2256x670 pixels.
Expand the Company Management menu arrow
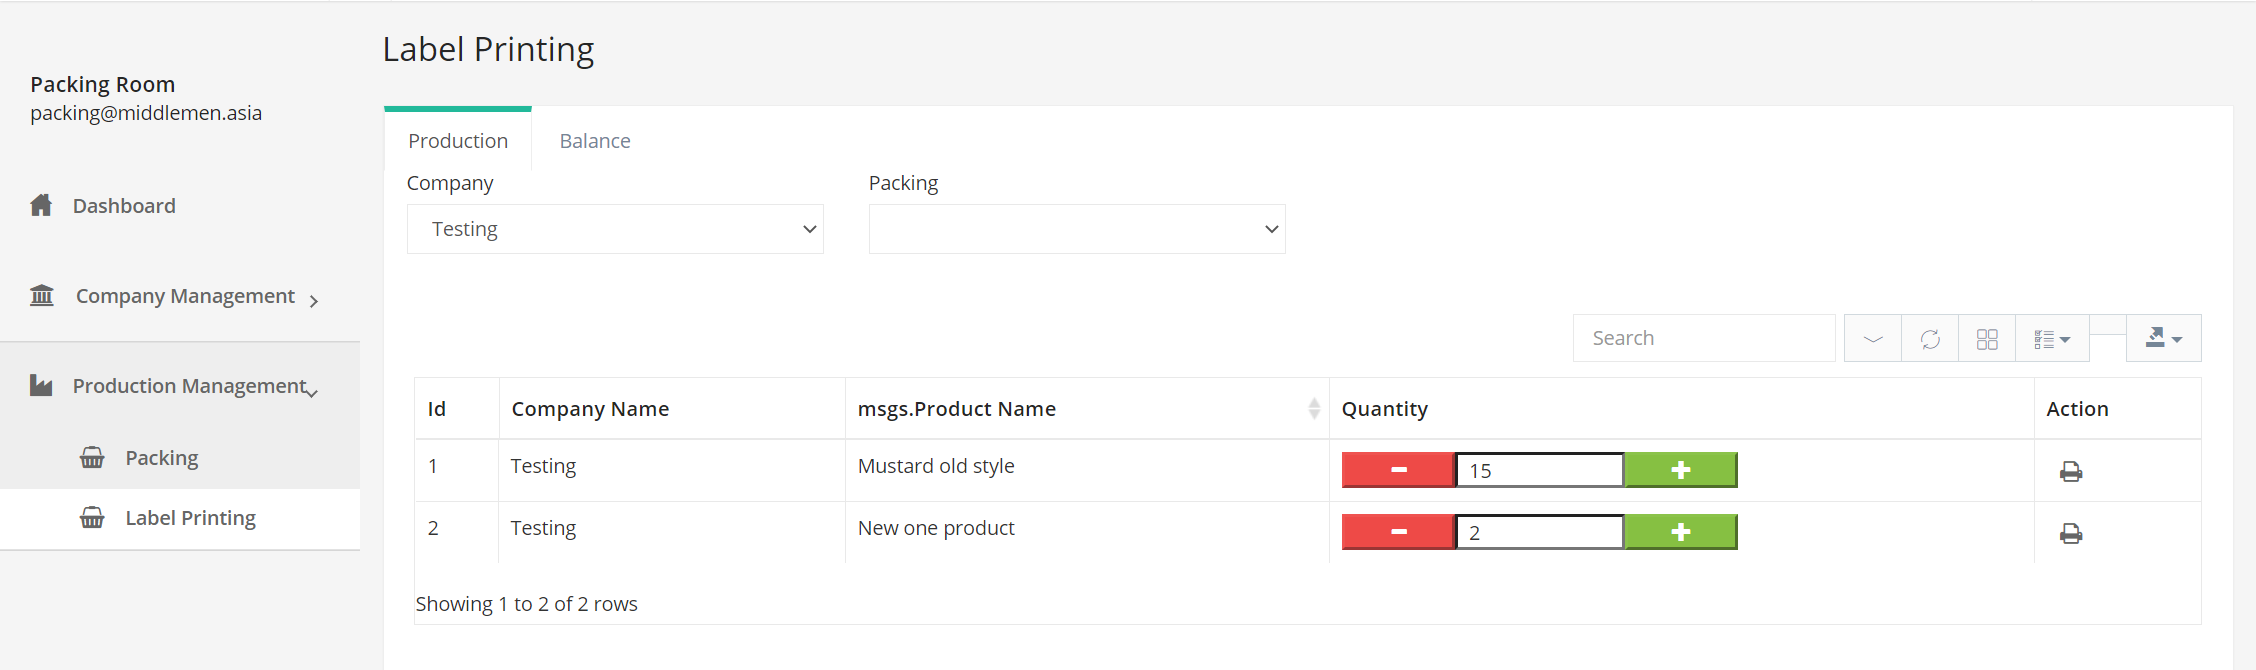[x=314, y=301]
